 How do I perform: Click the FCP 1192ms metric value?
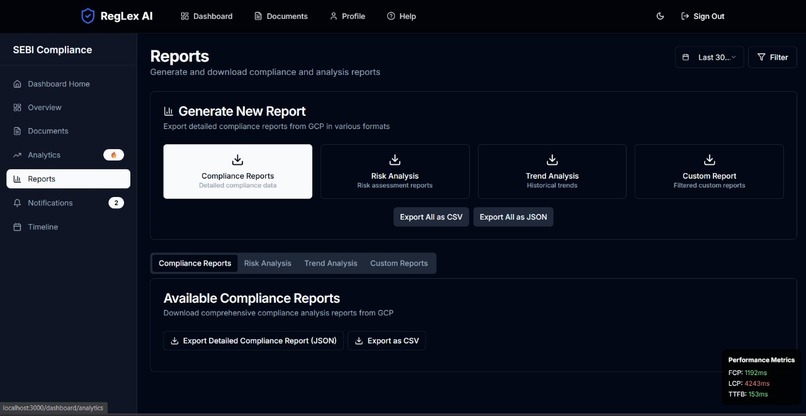click(x=756, y=373)
